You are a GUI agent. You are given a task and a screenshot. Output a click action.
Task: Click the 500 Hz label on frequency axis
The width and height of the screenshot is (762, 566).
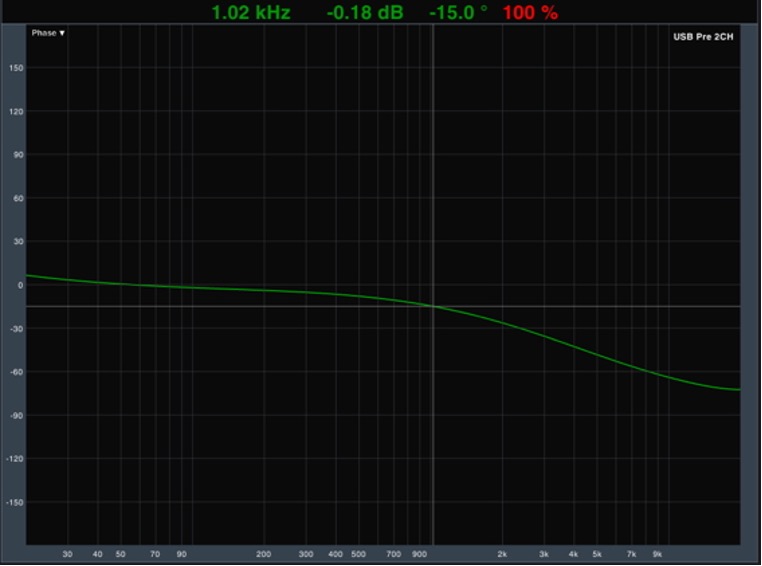pos(358,554)
